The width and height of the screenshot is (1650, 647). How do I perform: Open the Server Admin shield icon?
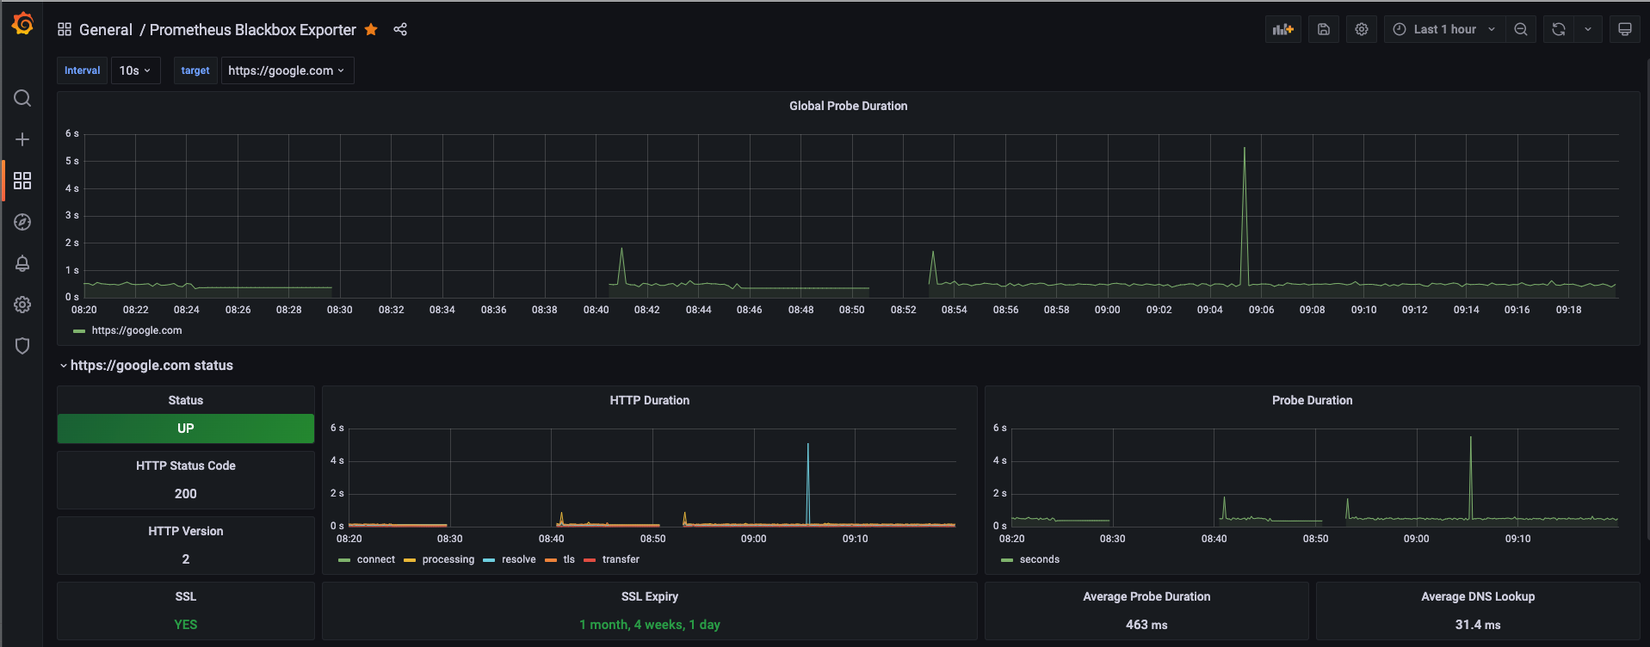22,346
